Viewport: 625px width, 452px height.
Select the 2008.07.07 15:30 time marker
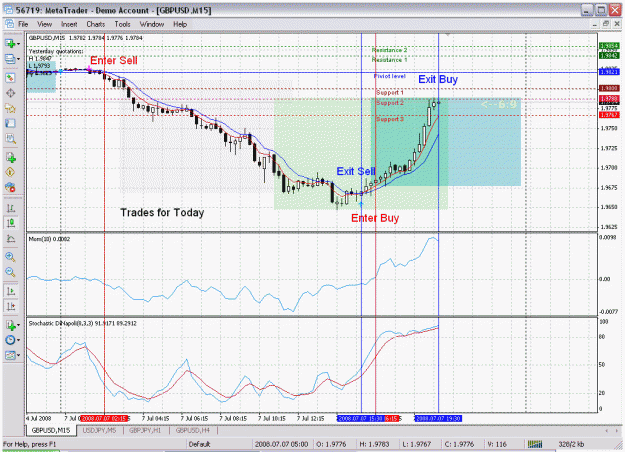tap(361, 419)
